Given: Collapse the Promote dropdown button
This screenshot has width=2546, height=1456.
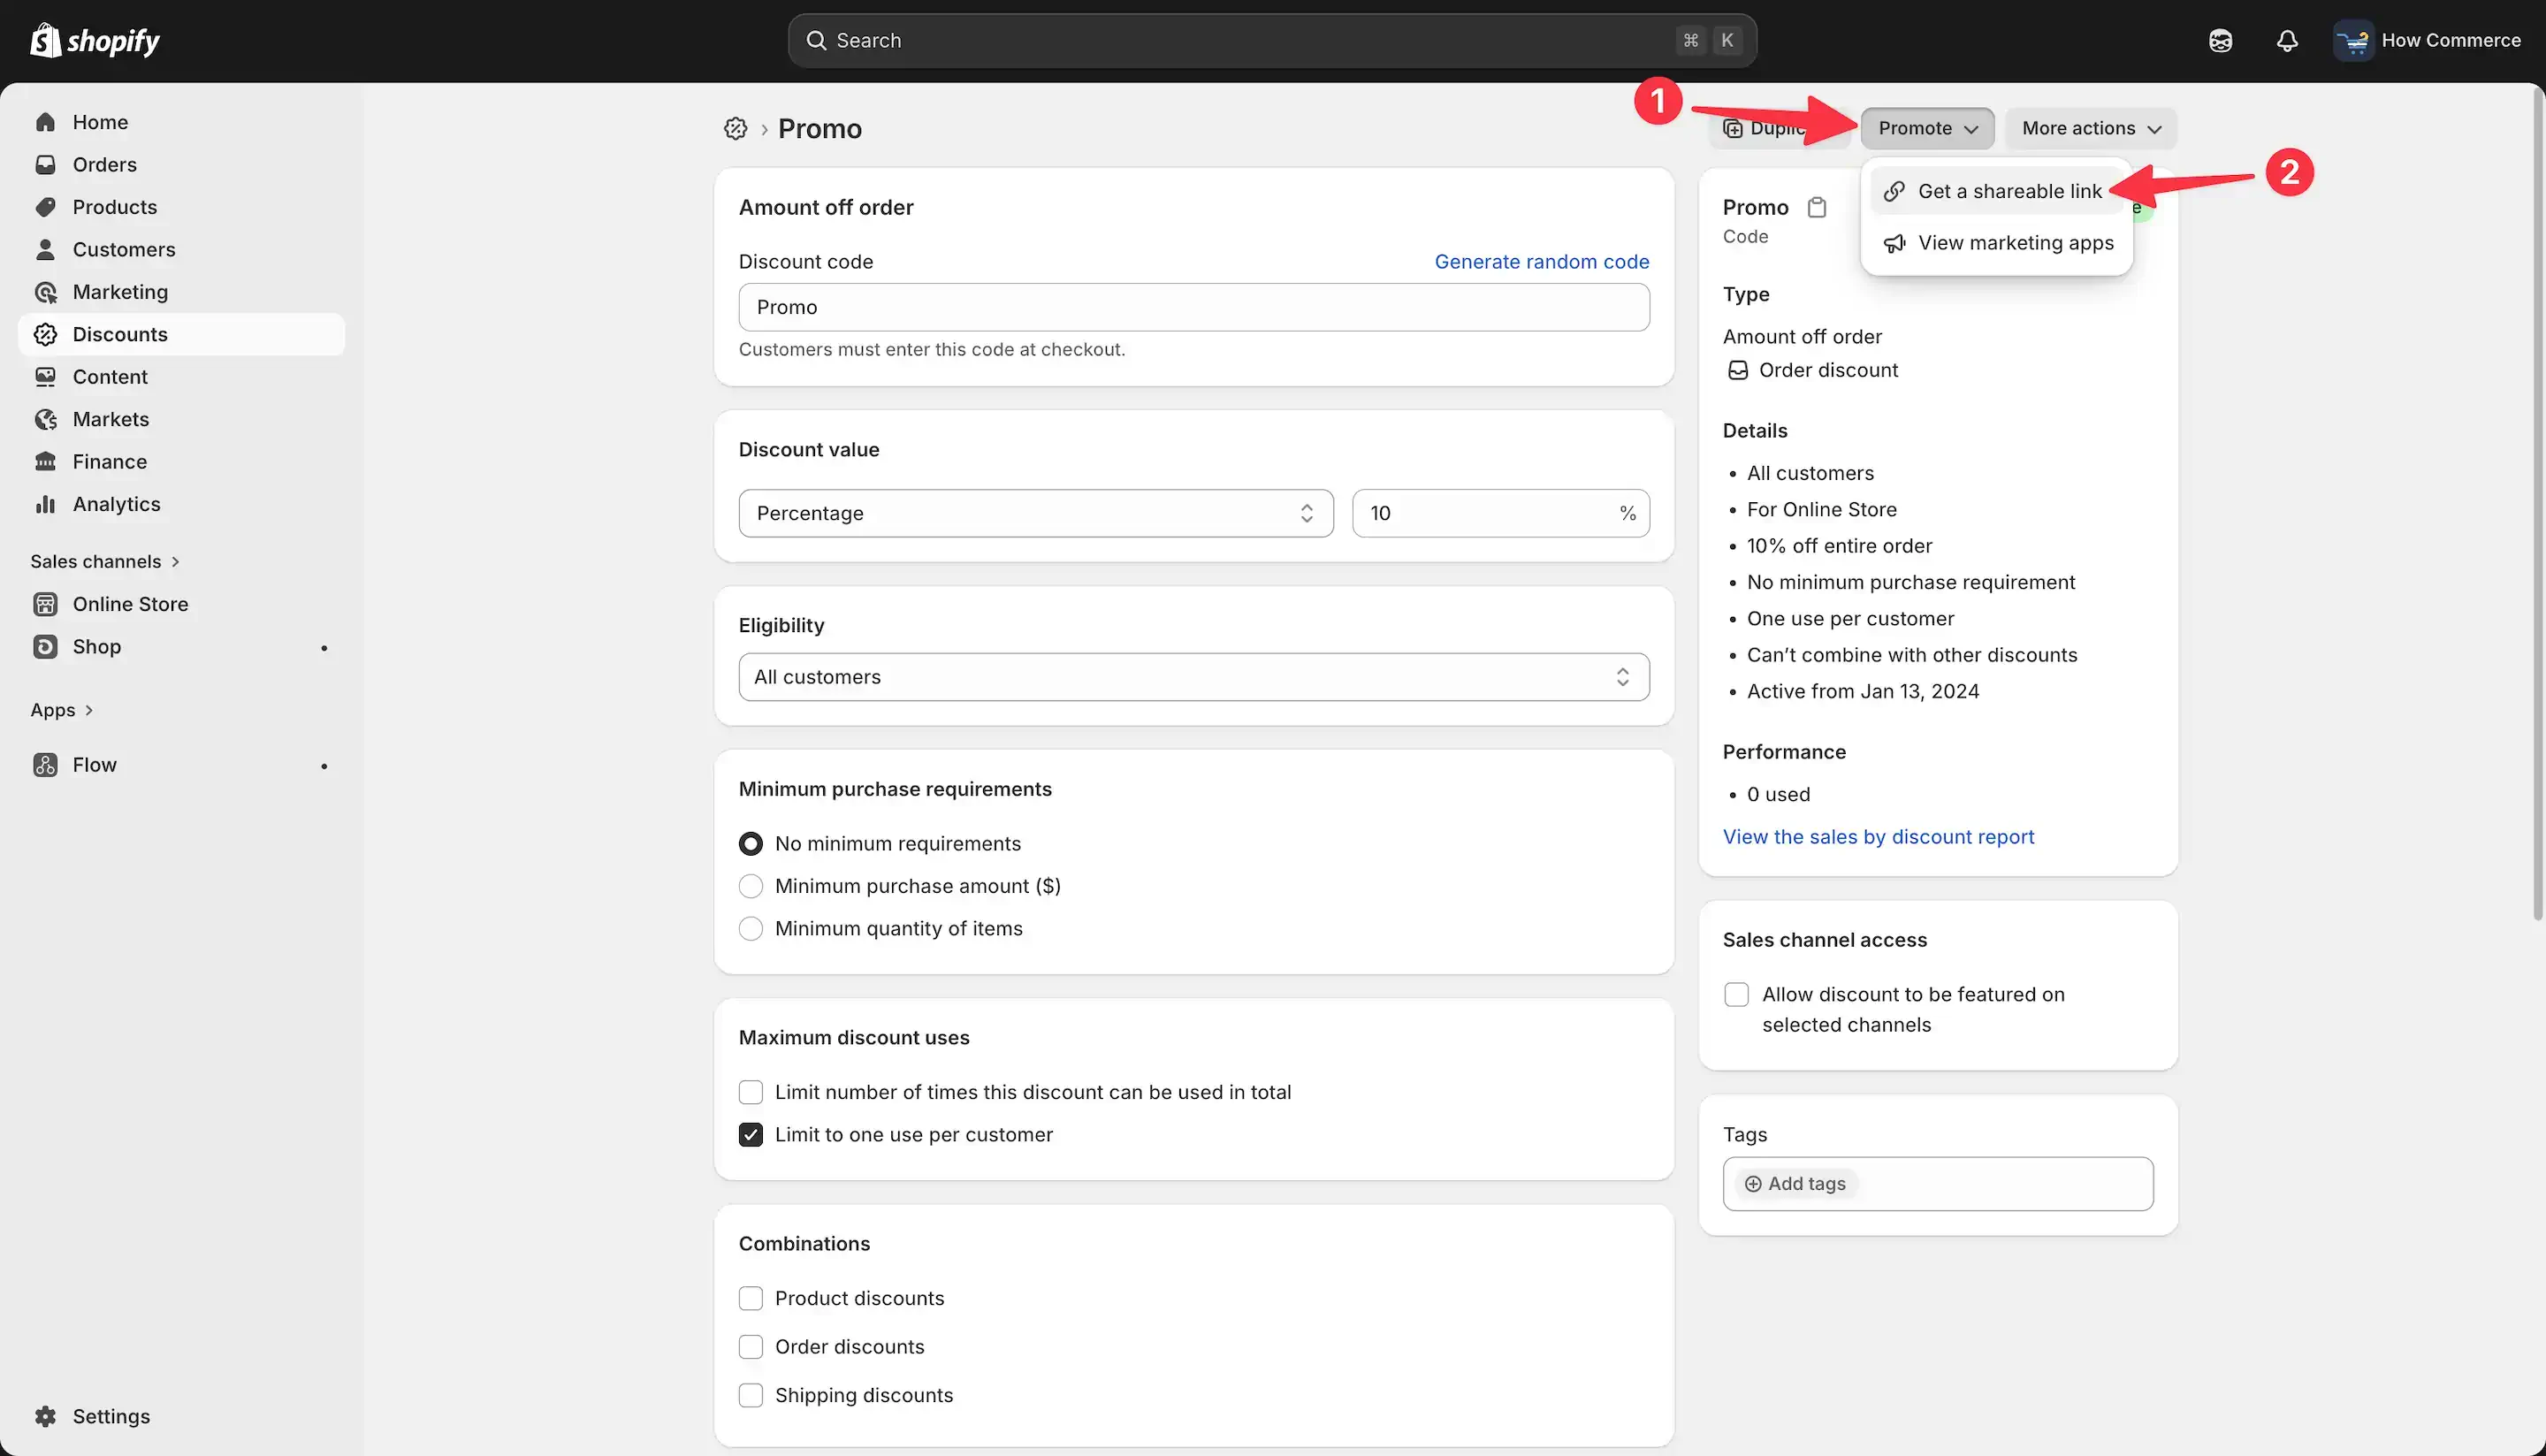Looking at the screenshot, I should [1927, 128].
